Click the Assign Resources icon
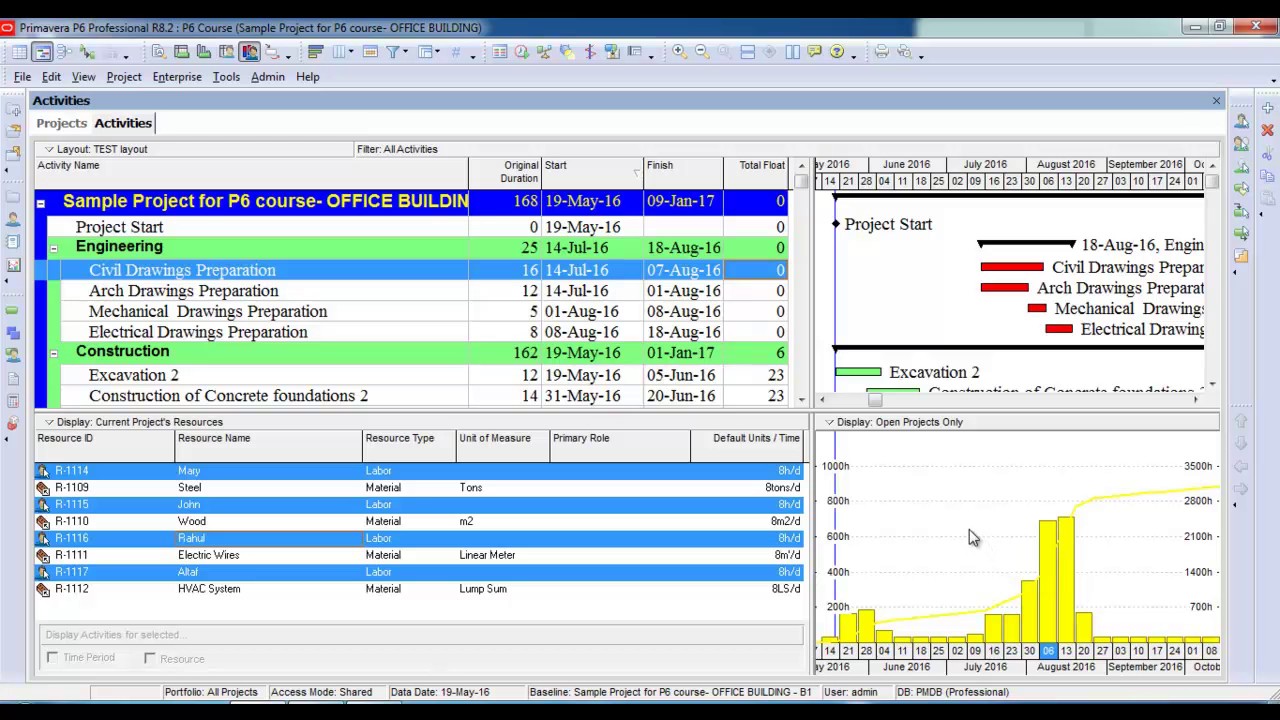Screen dimensions: 1280x720 [1241, 120]
